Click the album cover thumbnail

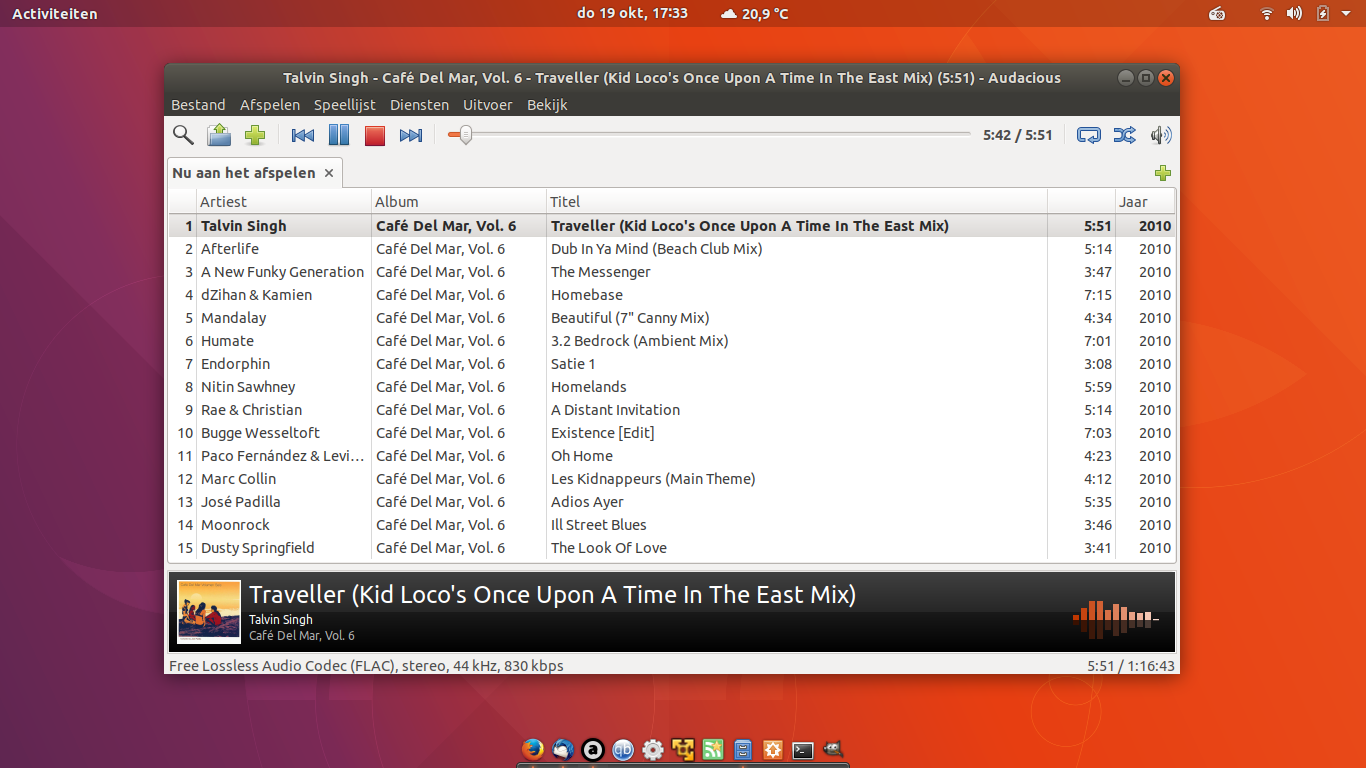(x=209, y=612)
